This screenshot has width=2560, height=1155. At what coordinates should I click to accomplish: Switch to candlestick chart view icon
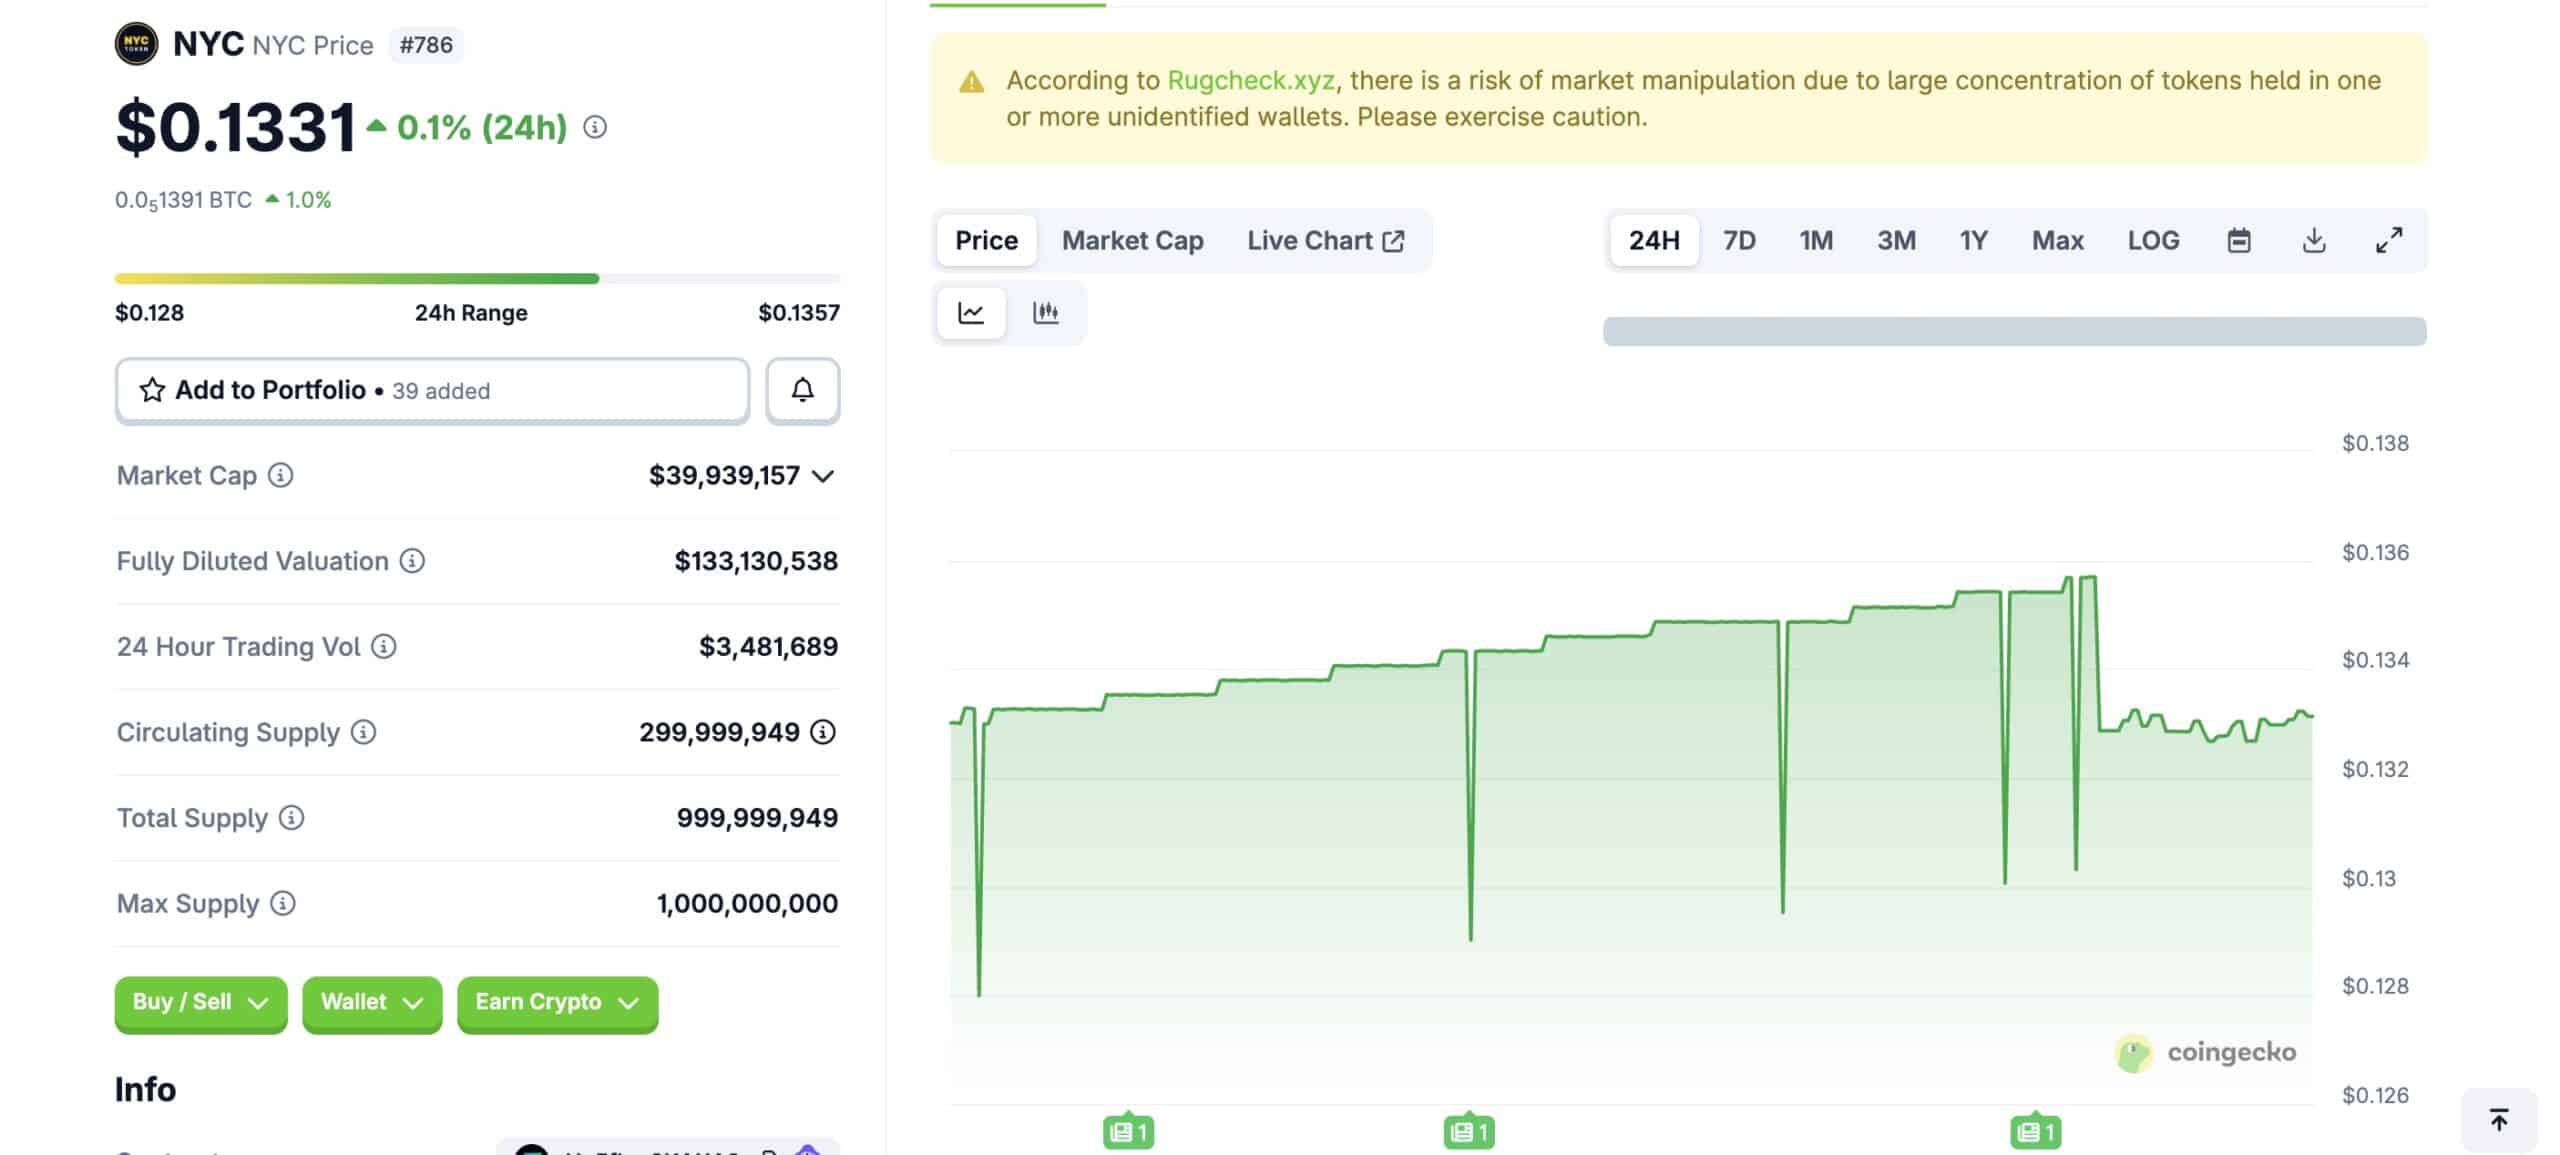tap(1045, 313)
